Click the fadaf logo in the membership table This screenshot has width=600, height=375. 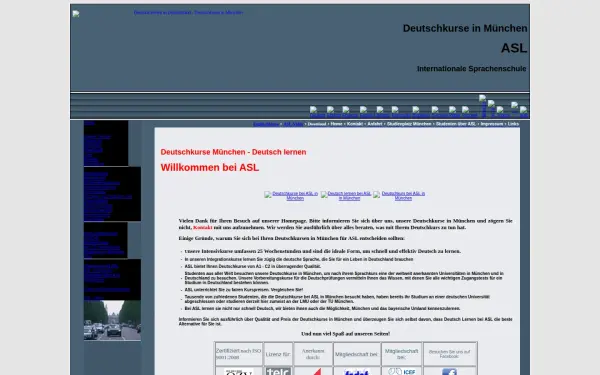click(357, 372)
